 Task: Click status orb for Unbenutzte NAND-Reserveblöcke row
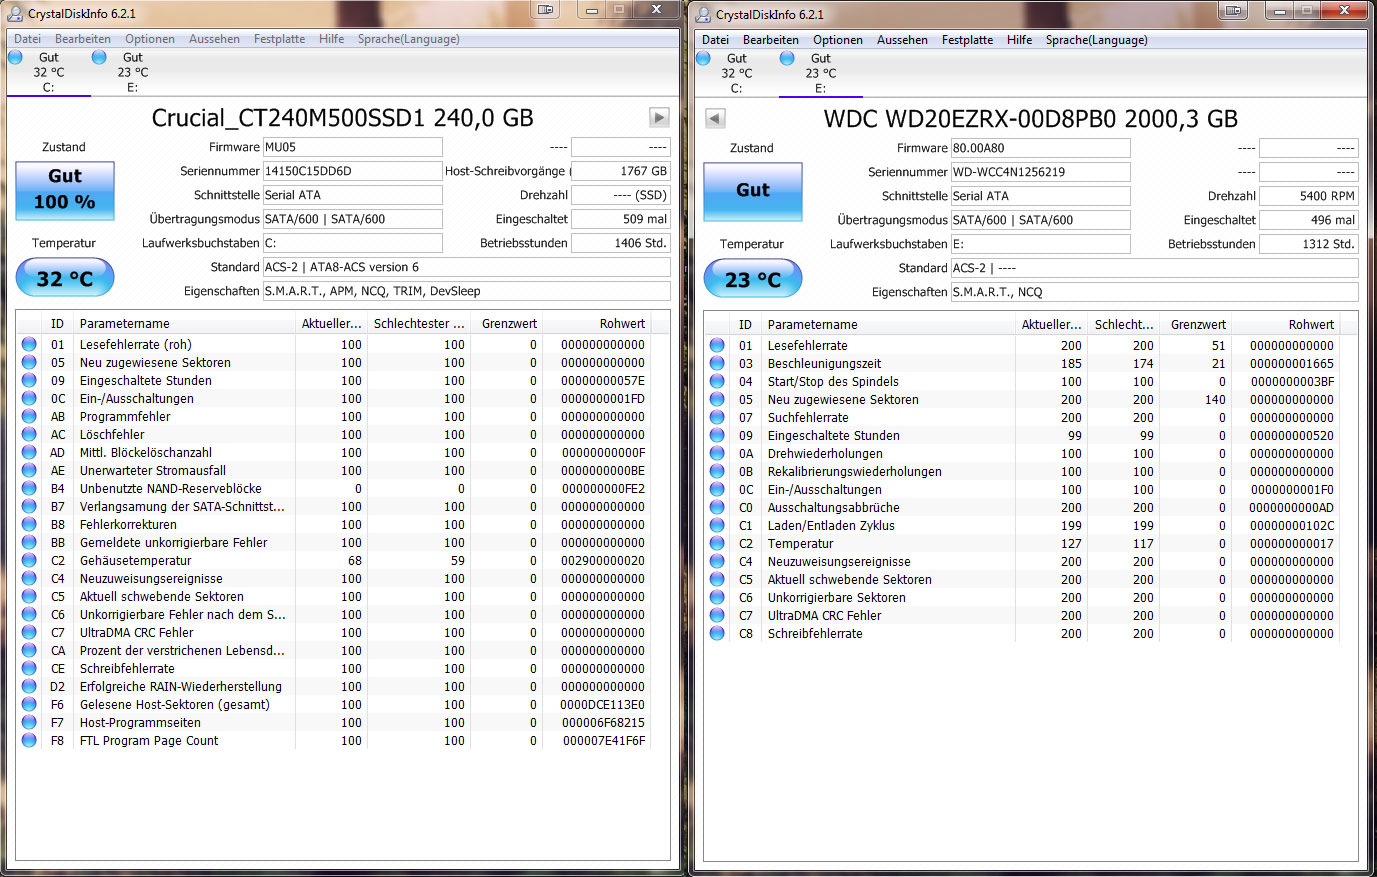tap(29, 488)
